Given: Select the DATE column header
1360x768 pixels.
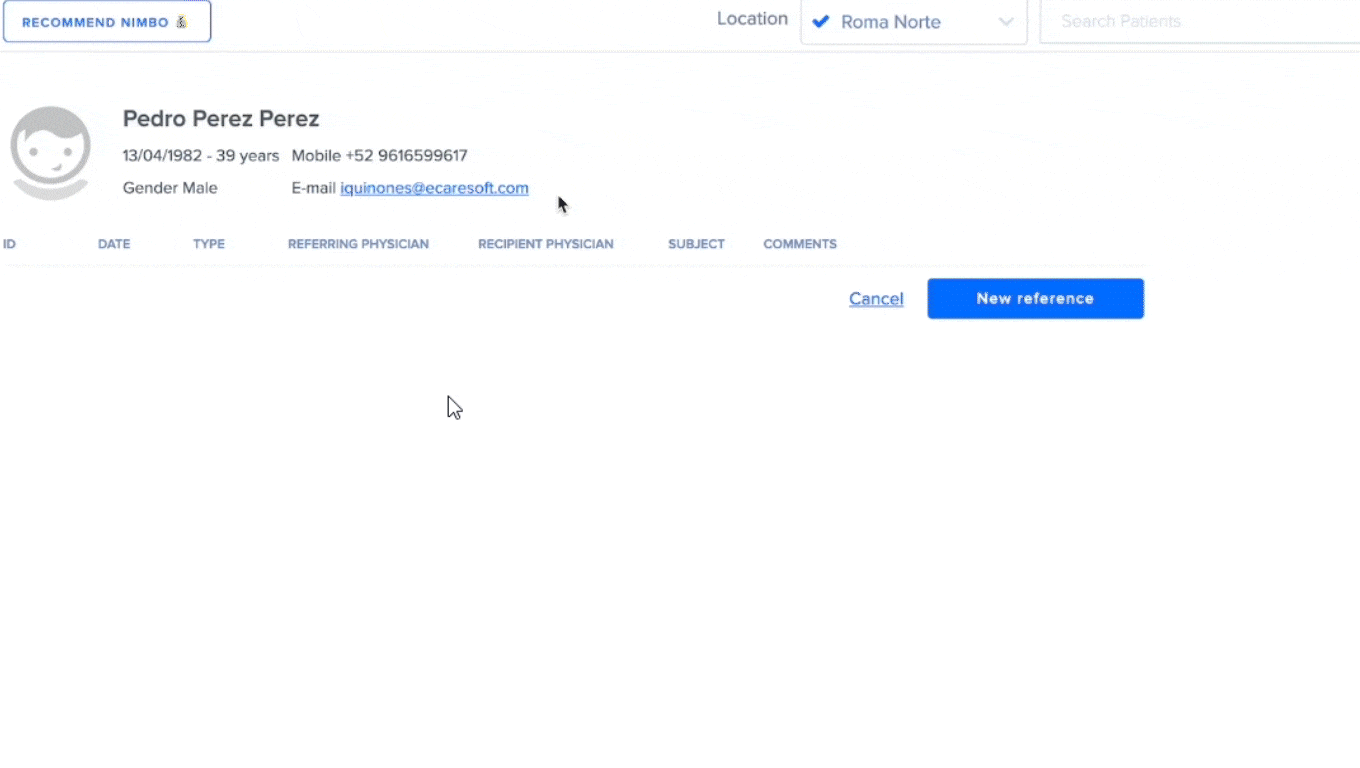Looking at the screenshot, I should tap(113, 243).
